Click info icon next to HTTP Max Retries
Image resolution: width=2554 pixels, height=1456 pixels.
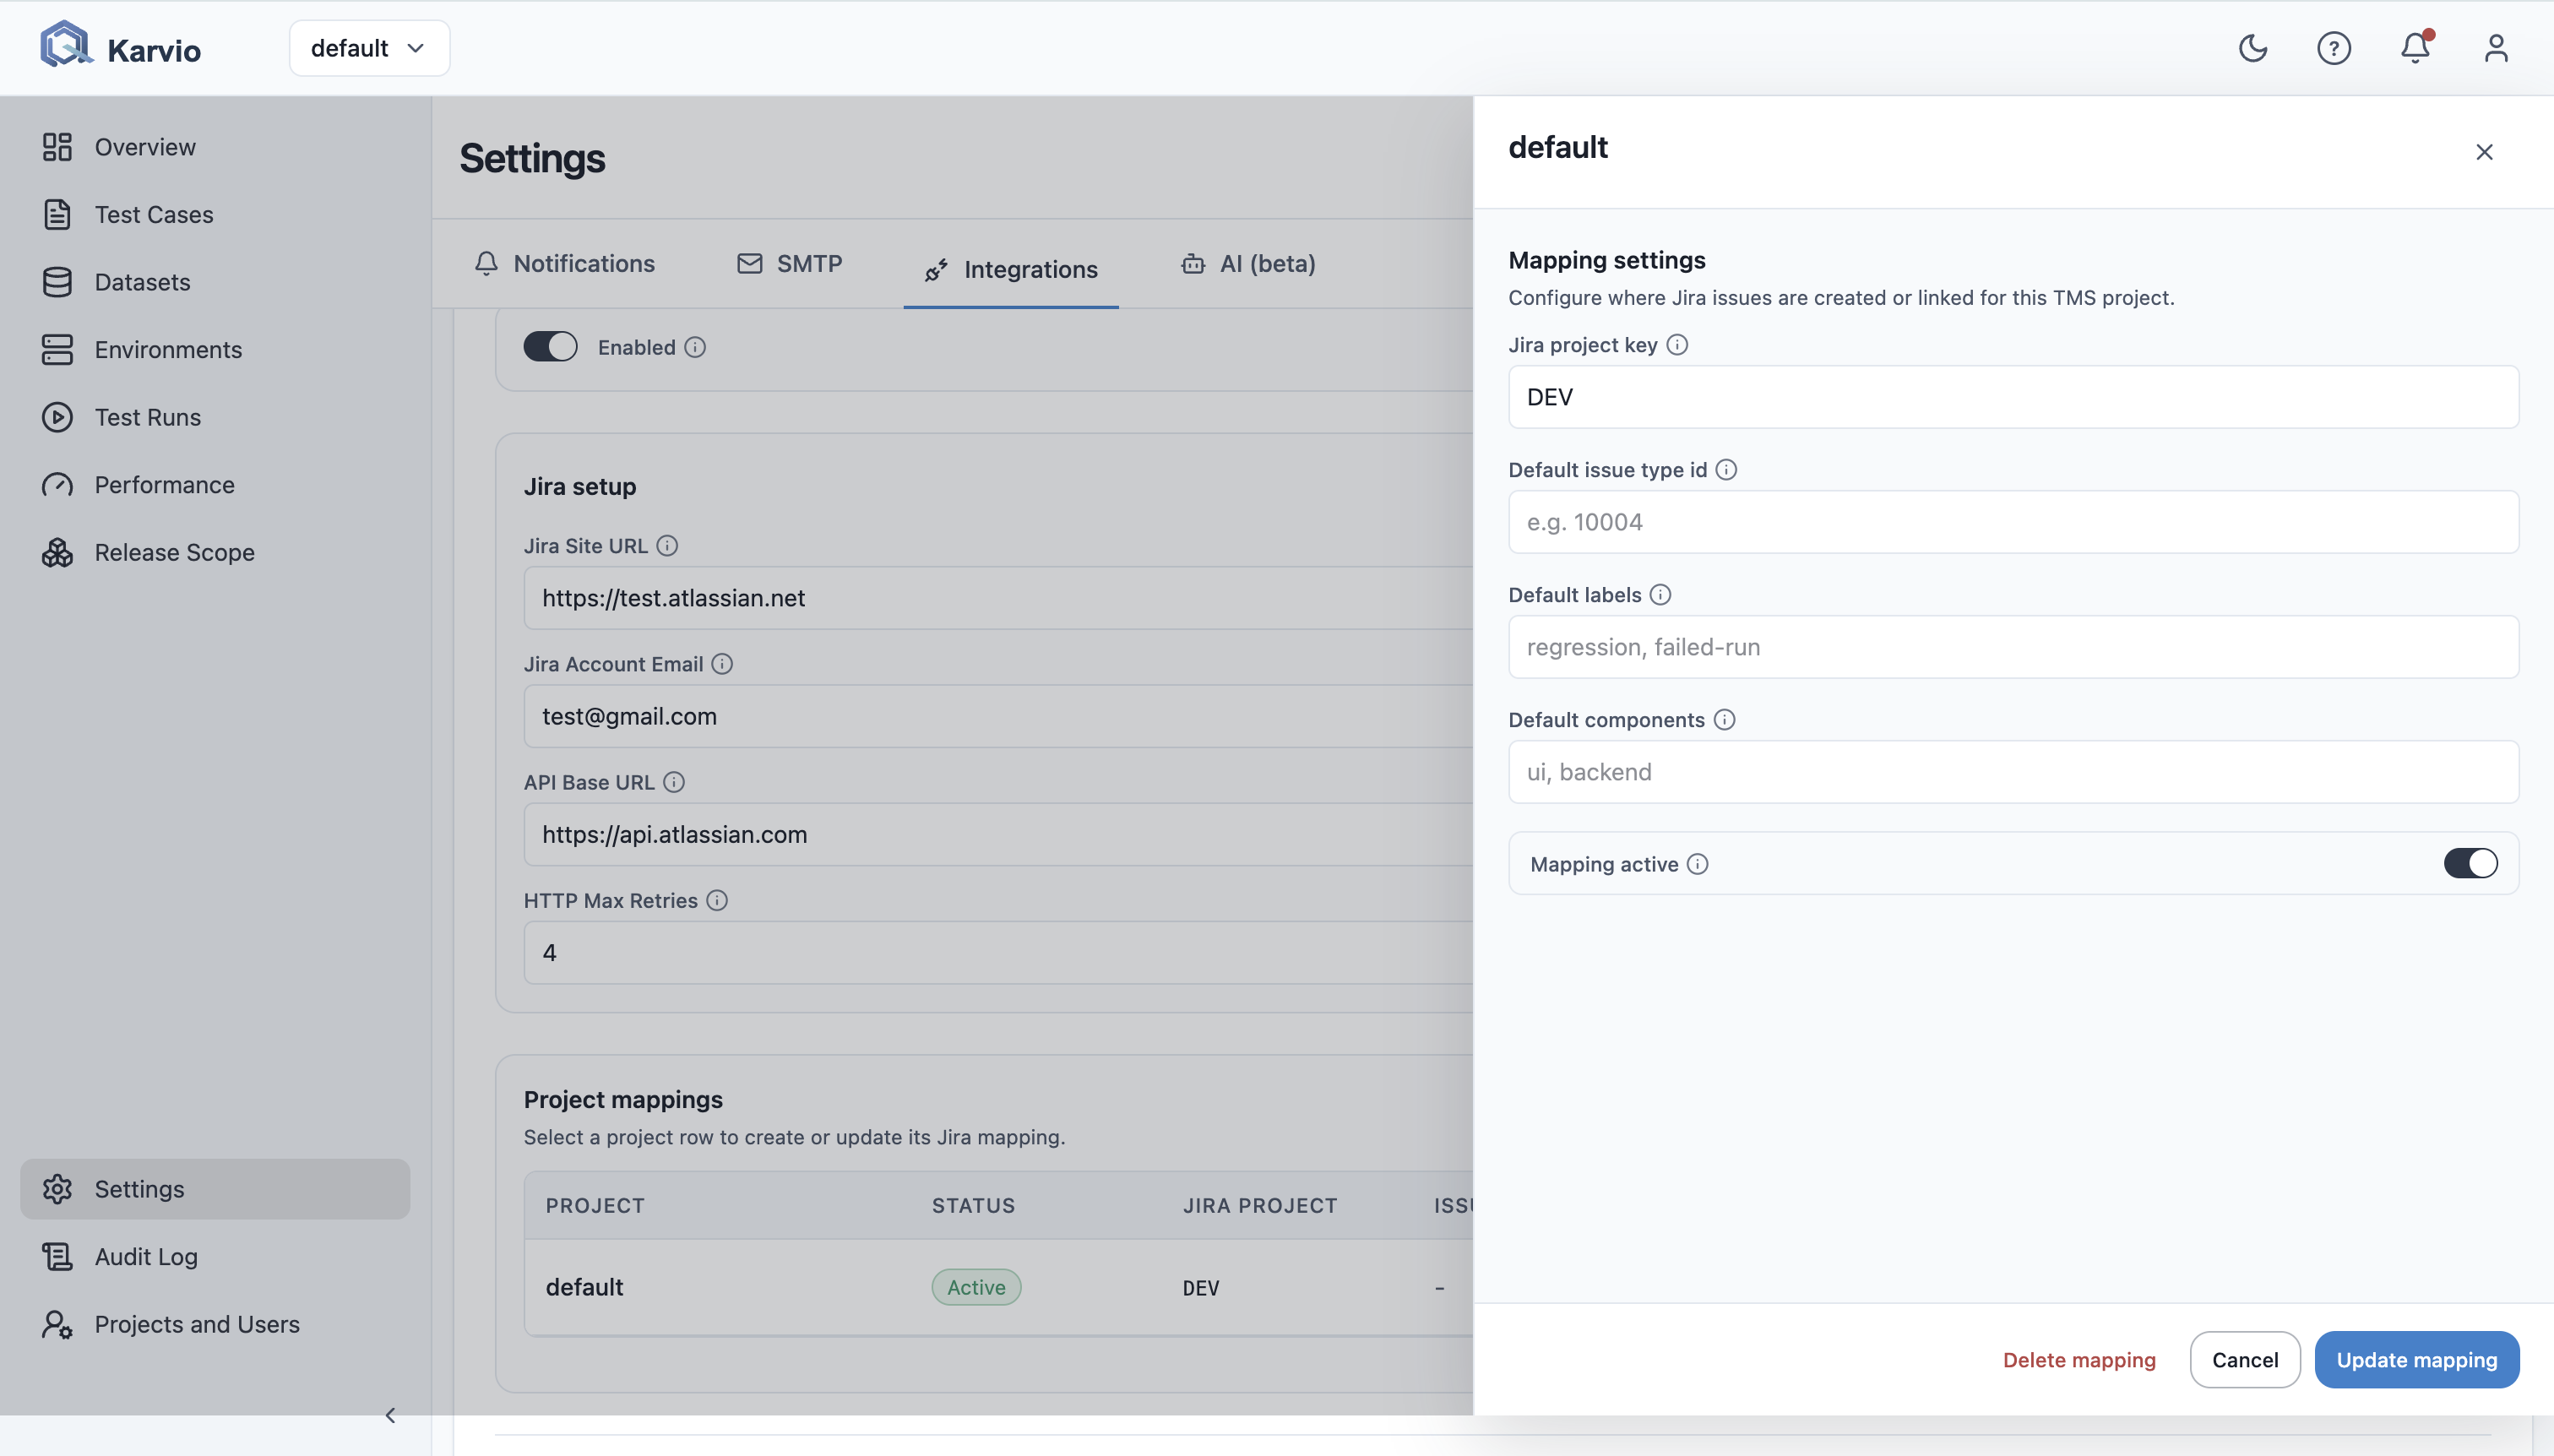717,900
